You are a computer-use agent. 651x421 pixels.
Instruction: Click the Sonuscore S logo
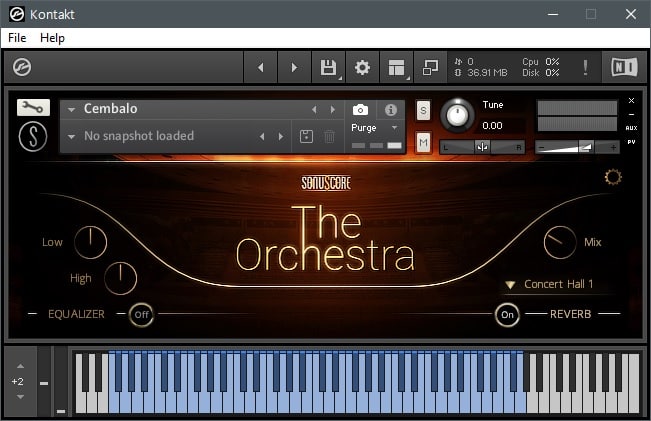point(33,136)
